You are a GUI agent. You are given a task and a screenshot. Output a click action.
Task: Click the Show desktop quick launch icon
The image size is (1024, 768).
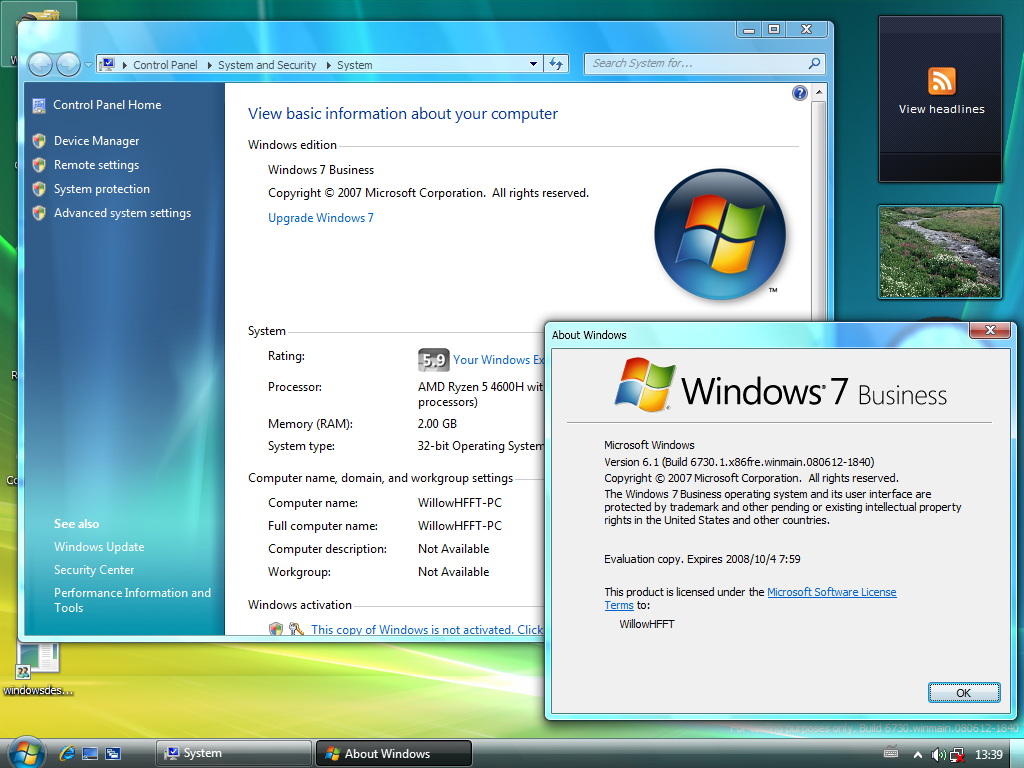coord(89,754)
